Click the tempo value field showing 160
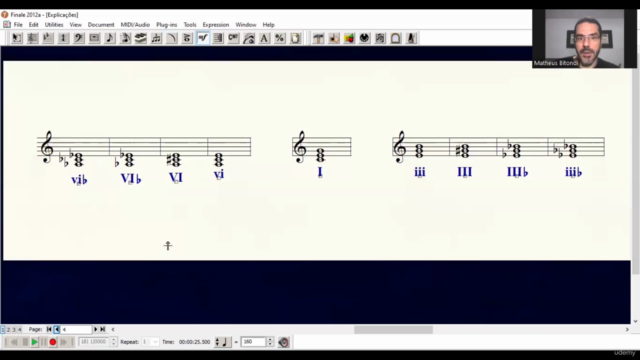The height and width of the screenshot is (360, 640). (253, 342)
